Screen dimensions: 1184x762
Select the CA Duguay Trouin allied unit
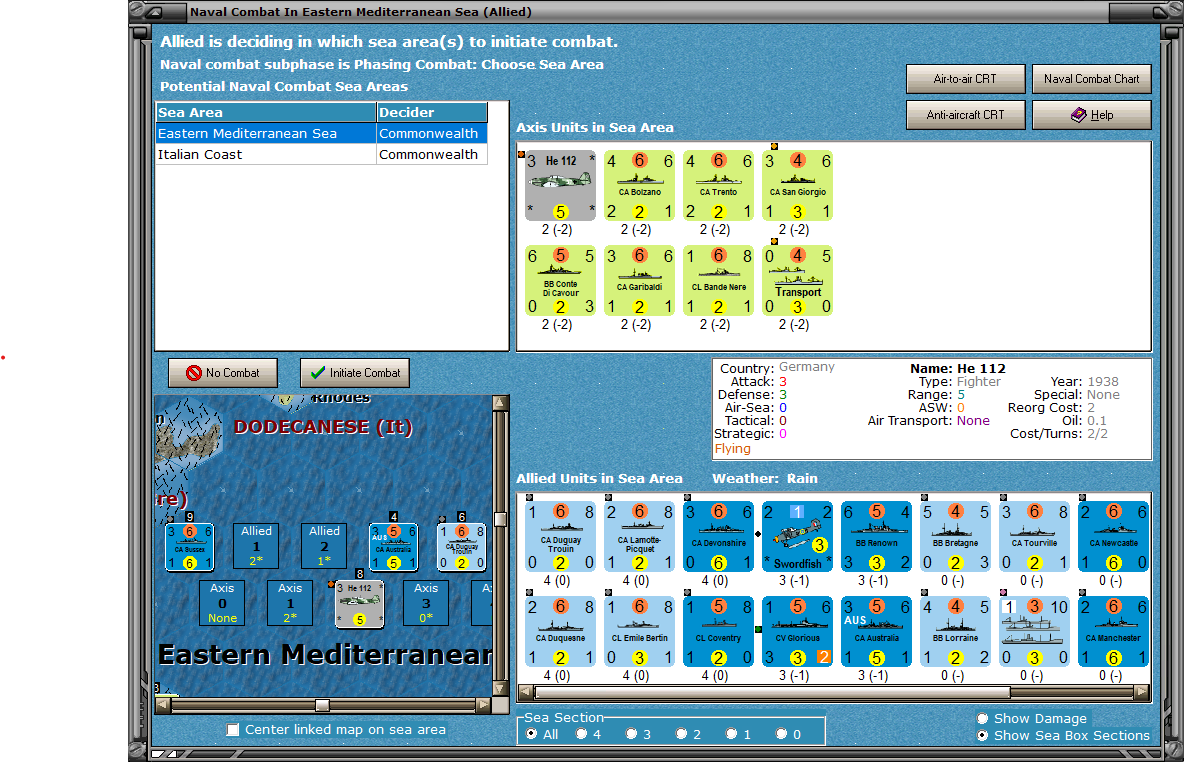tap(560, 537)
